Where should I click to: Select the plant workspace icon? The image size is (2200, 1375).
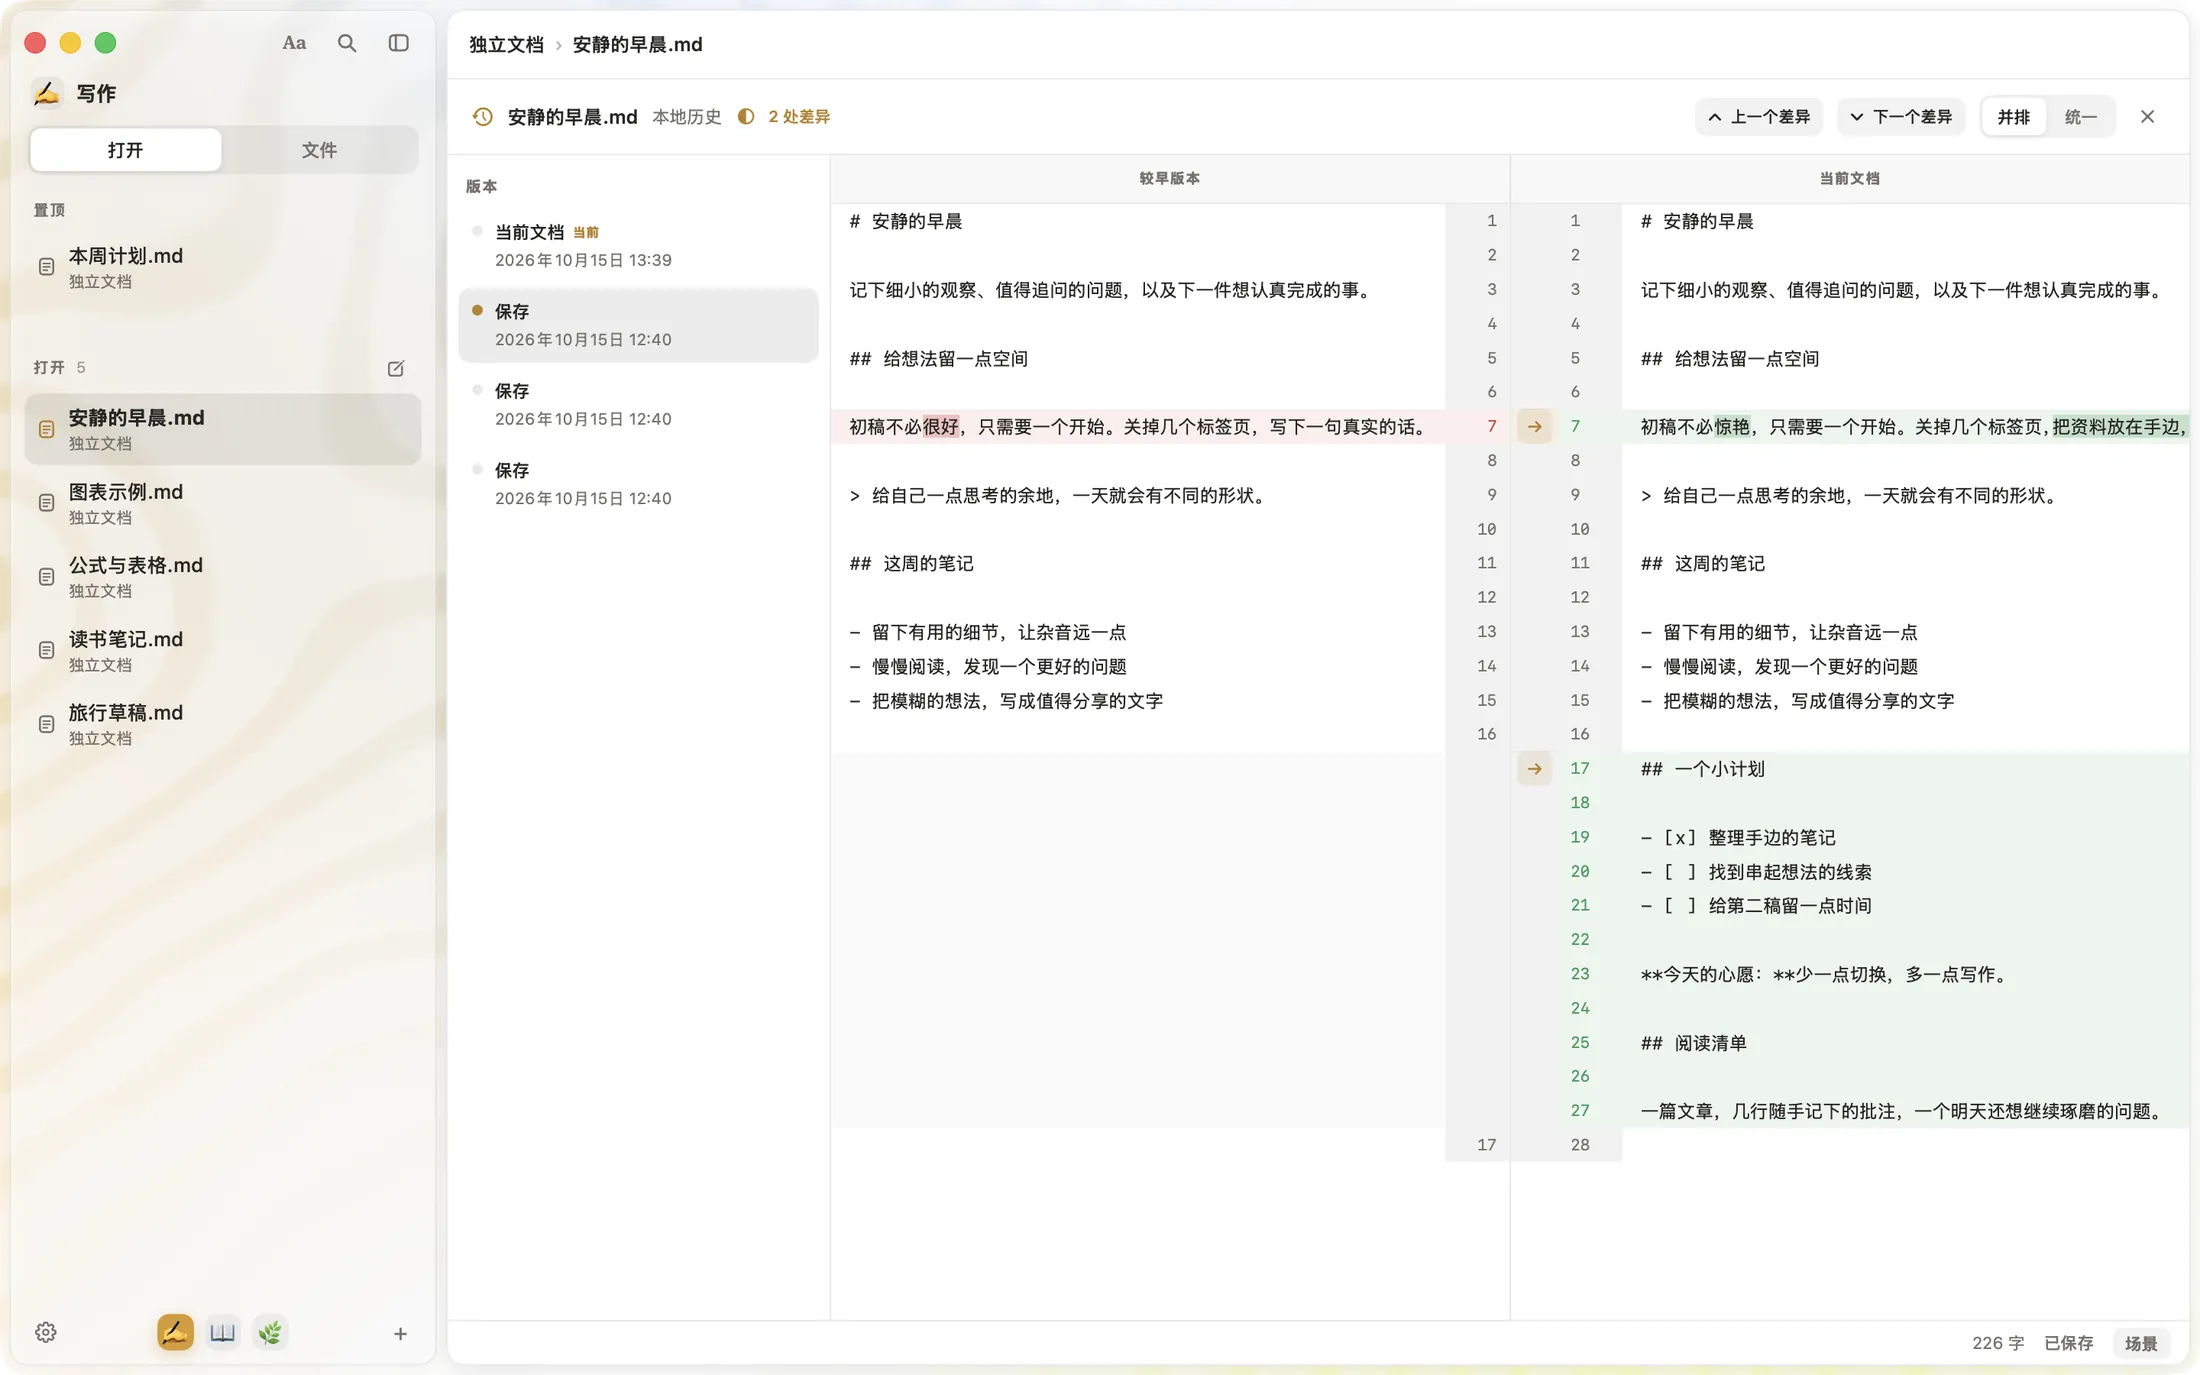(270, 1332)
